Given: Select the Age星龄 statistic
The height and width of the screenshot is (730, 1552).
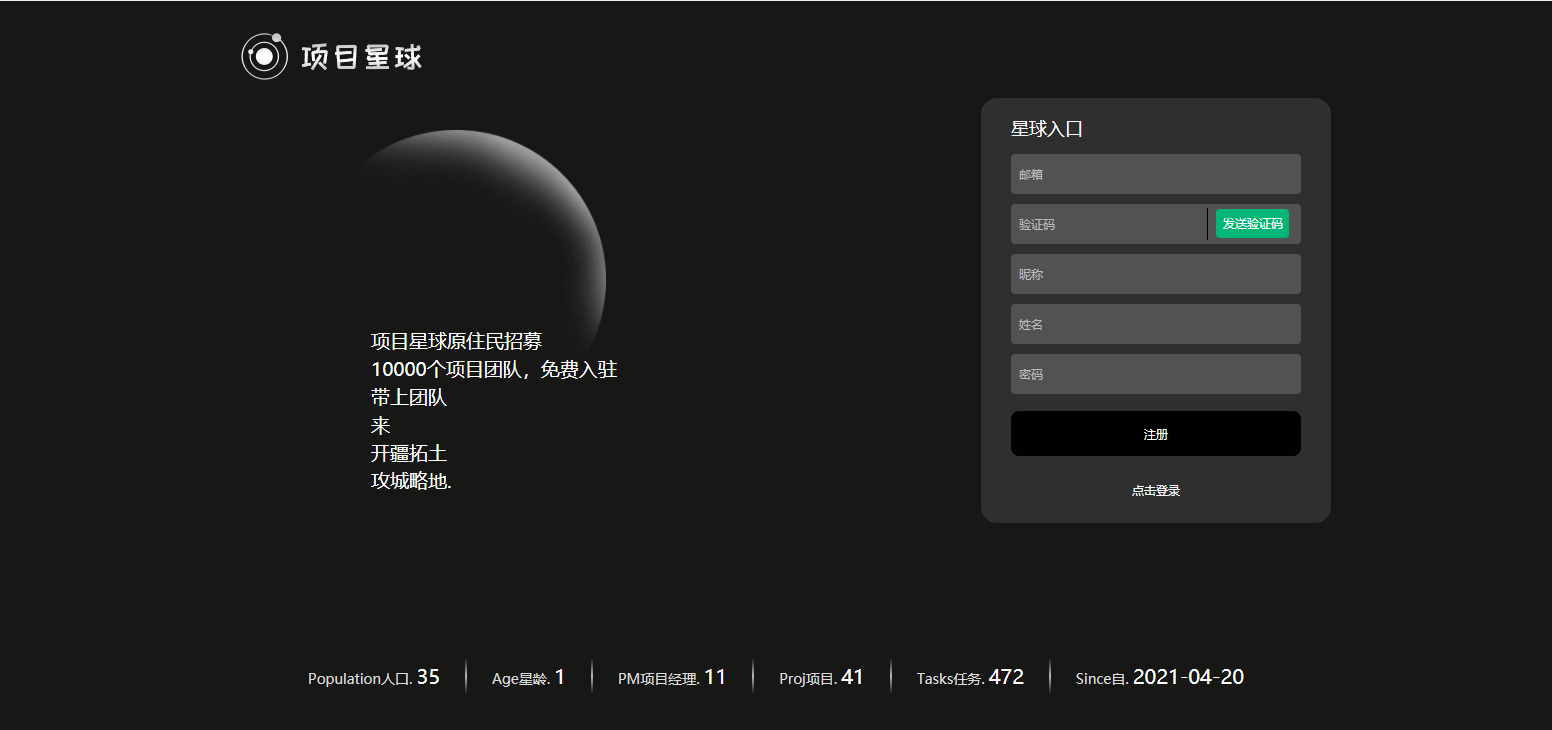Looking at the screenshot, I should pos(528,678).
